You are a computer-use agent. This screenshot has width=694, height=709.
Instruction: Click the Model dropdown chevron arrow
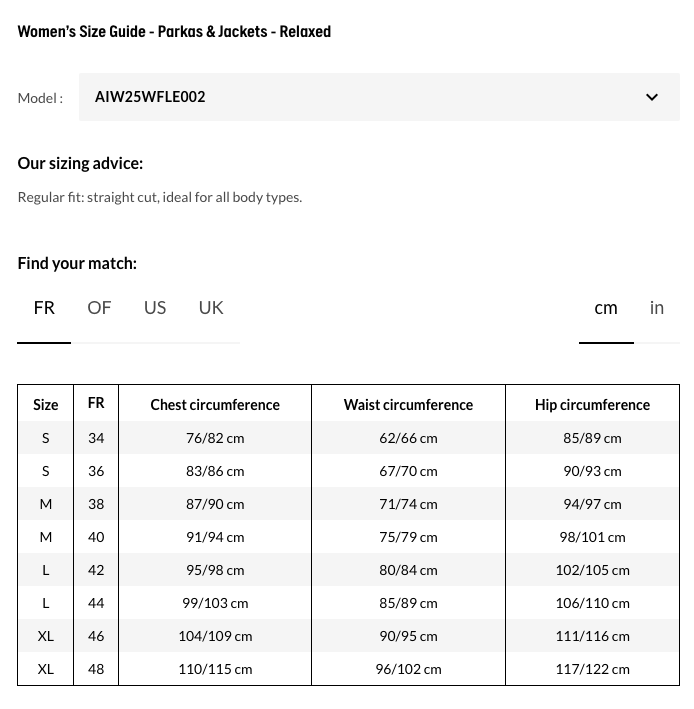pyautogui.click(x=652, y=97)
